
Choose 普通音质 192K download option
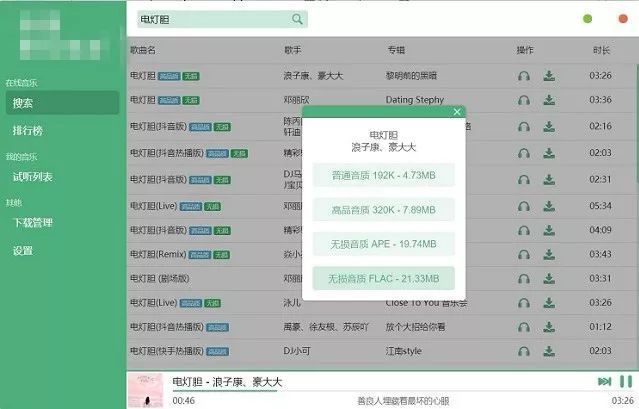[383, 175]
